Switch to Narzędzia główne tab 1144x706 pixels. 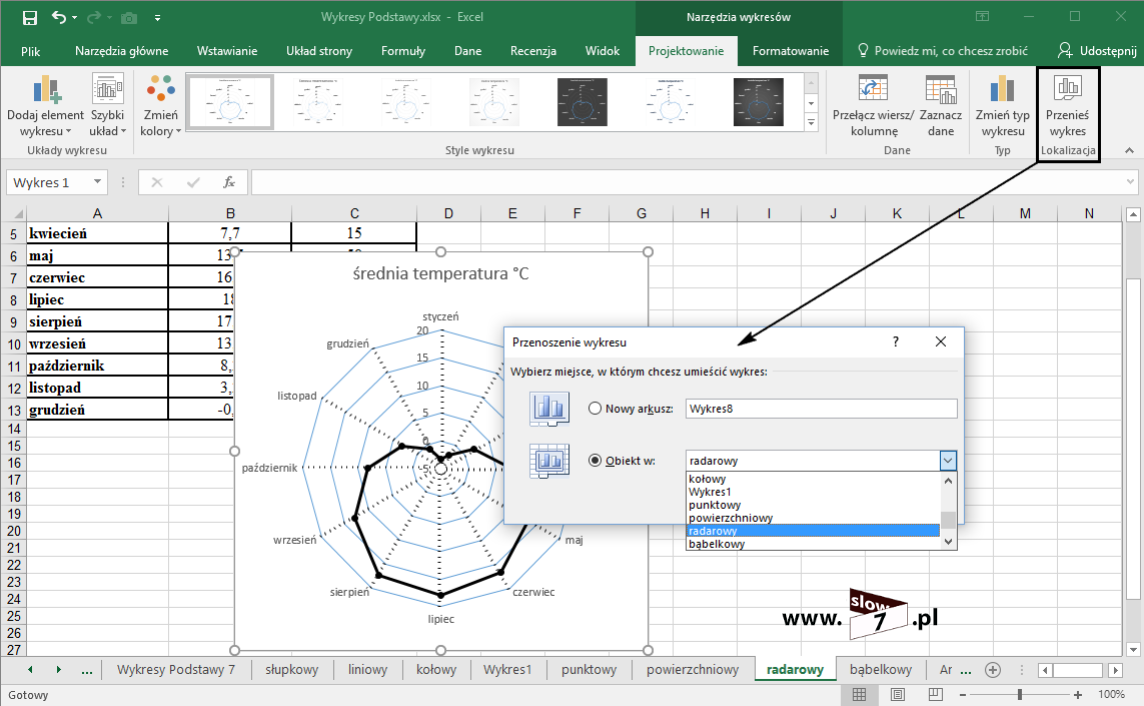[122, 51]
